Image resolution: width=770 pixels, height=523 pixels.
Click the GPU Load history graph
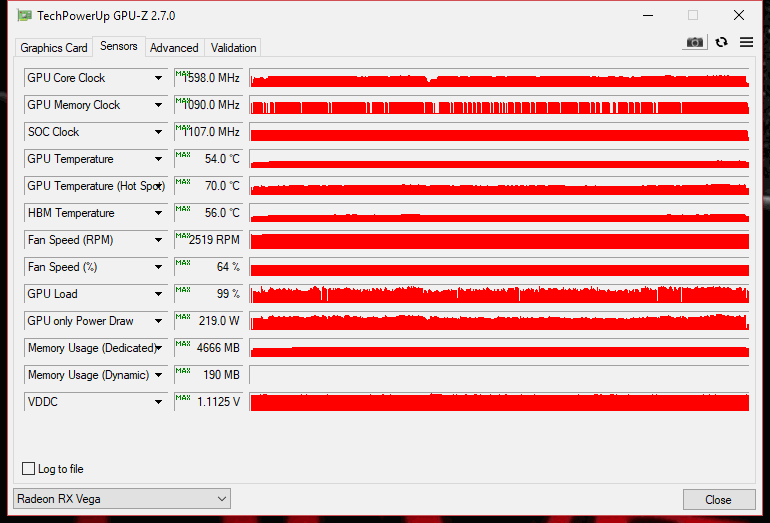[x=499, y=294]
